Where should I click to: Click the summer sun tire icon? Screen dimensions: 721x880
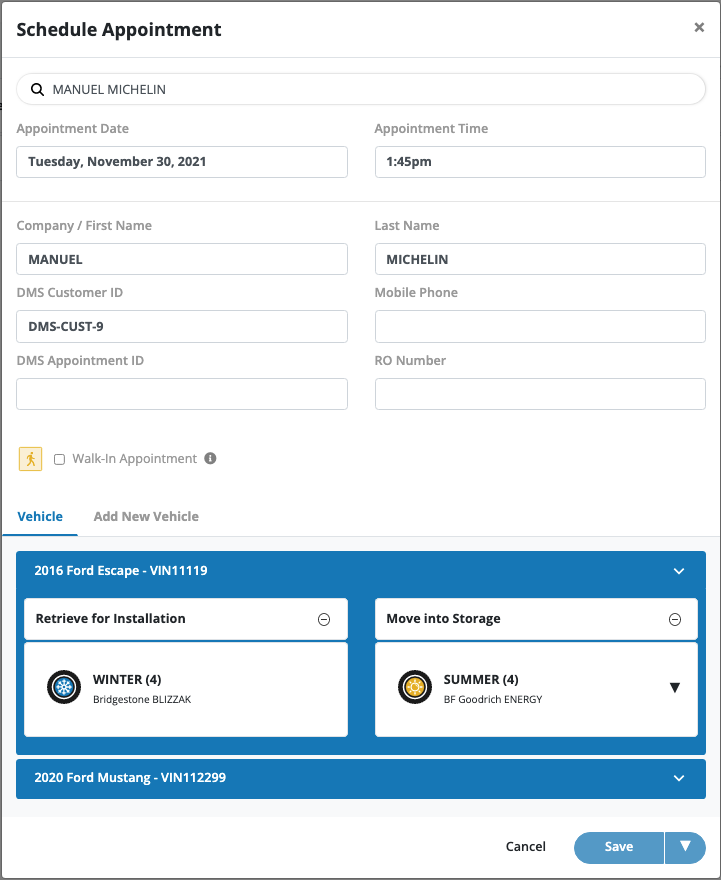[415, 687]
